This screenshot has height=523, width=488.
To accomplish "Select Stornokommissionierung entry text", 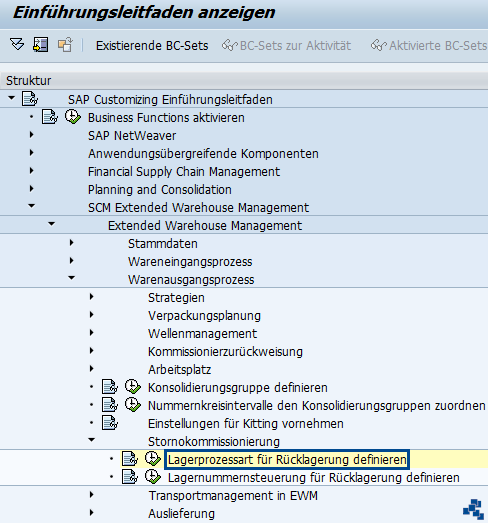I will point(214,442).
